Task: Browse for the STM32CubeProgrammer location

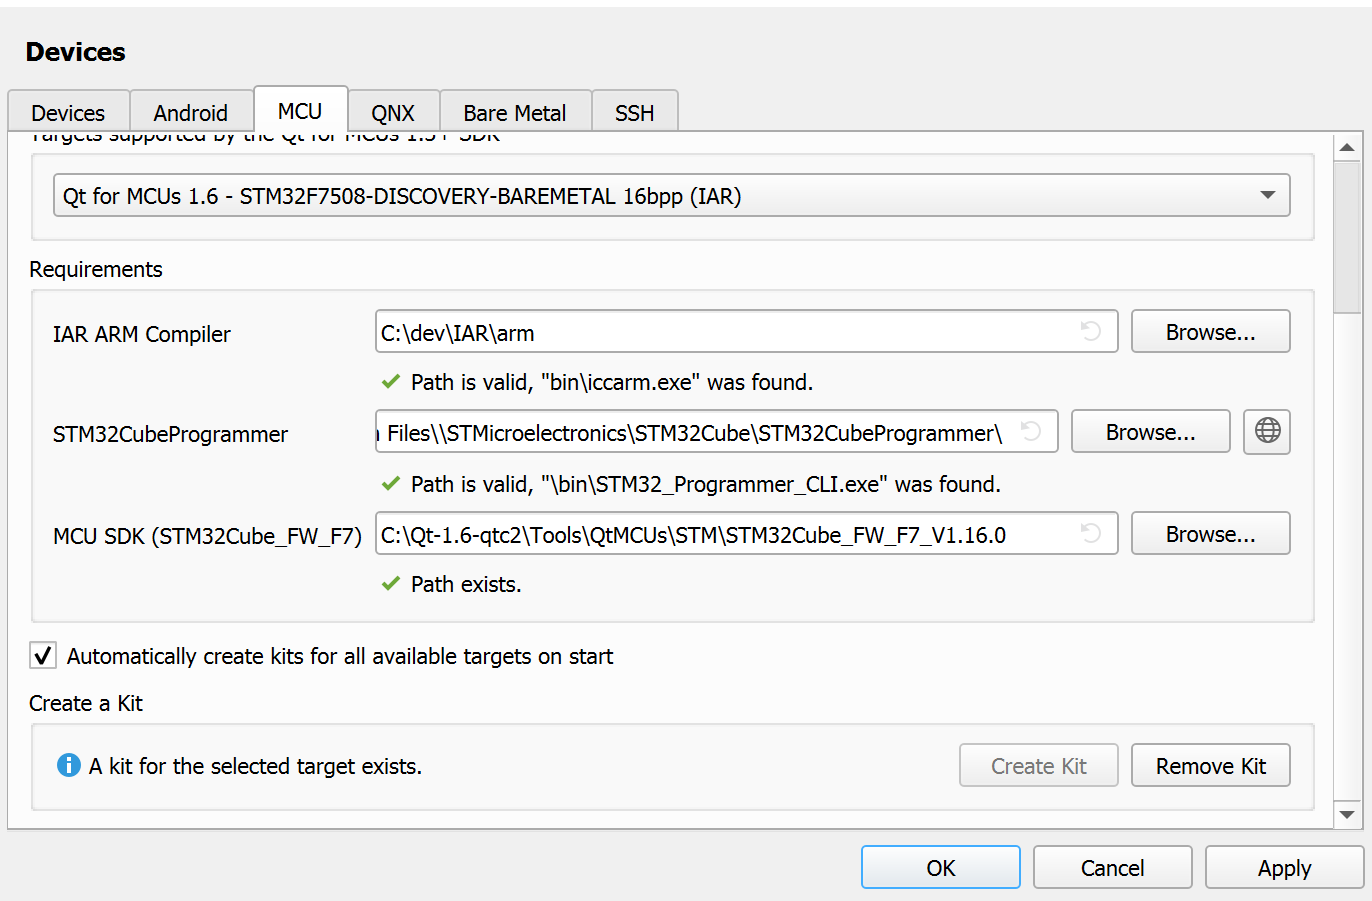Action: (1150, 432)
